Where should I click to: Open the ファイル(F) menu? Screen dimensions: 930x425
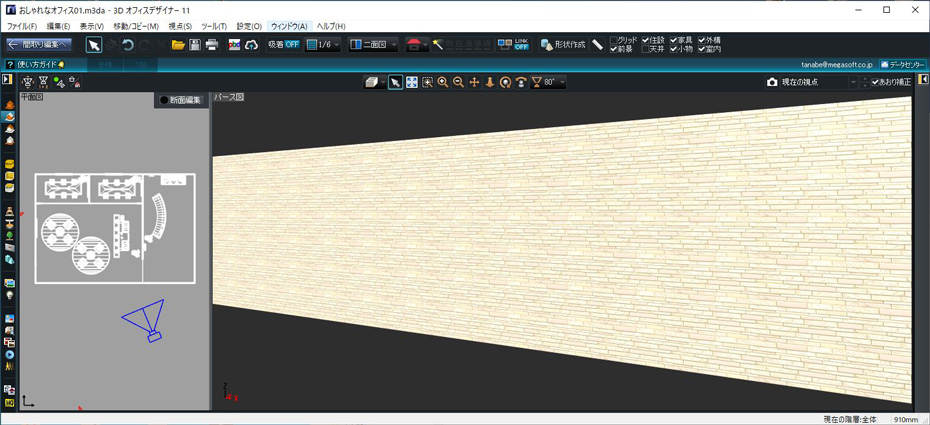click(22, 26)
